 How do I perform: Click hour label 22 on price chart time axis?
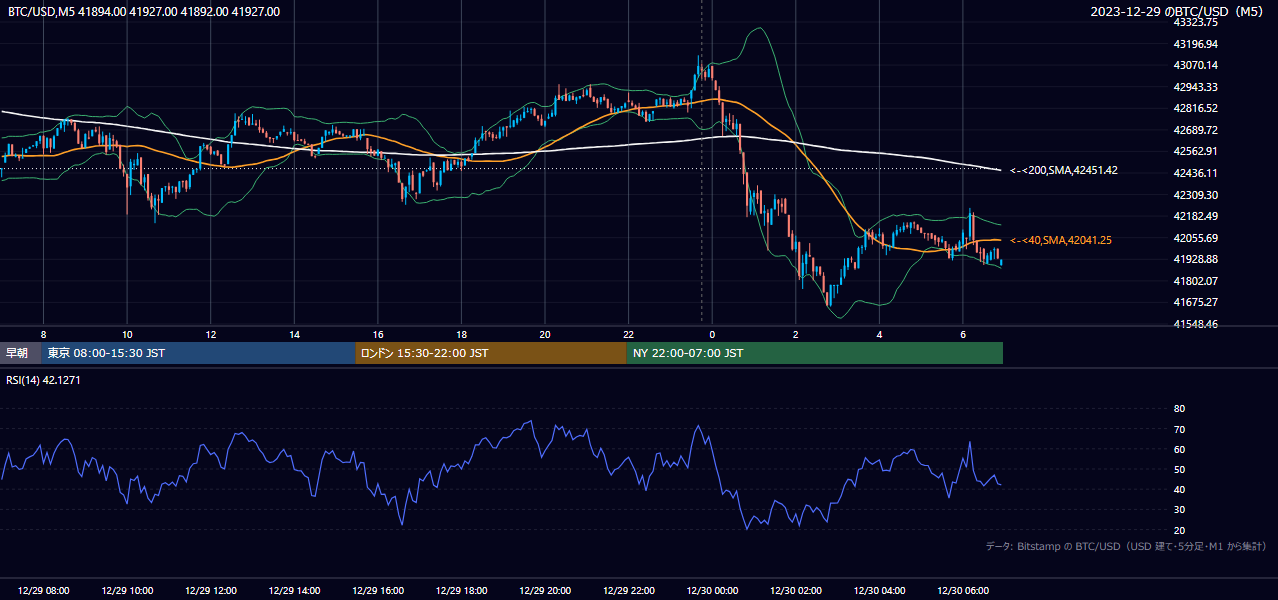[x=628, y=334]
